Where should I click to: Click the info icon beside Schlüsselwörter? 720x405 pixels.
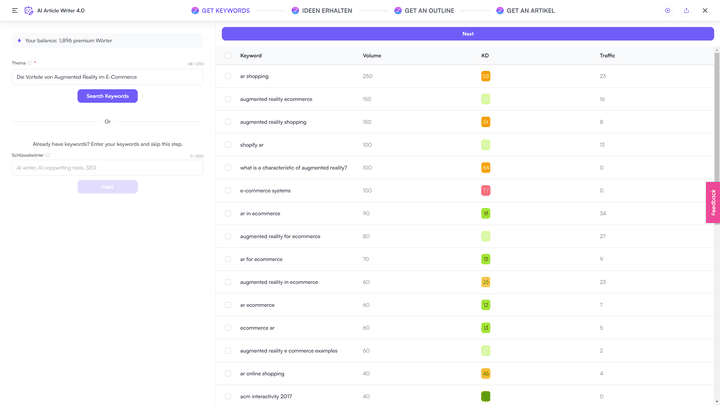[x=48, y=155]
